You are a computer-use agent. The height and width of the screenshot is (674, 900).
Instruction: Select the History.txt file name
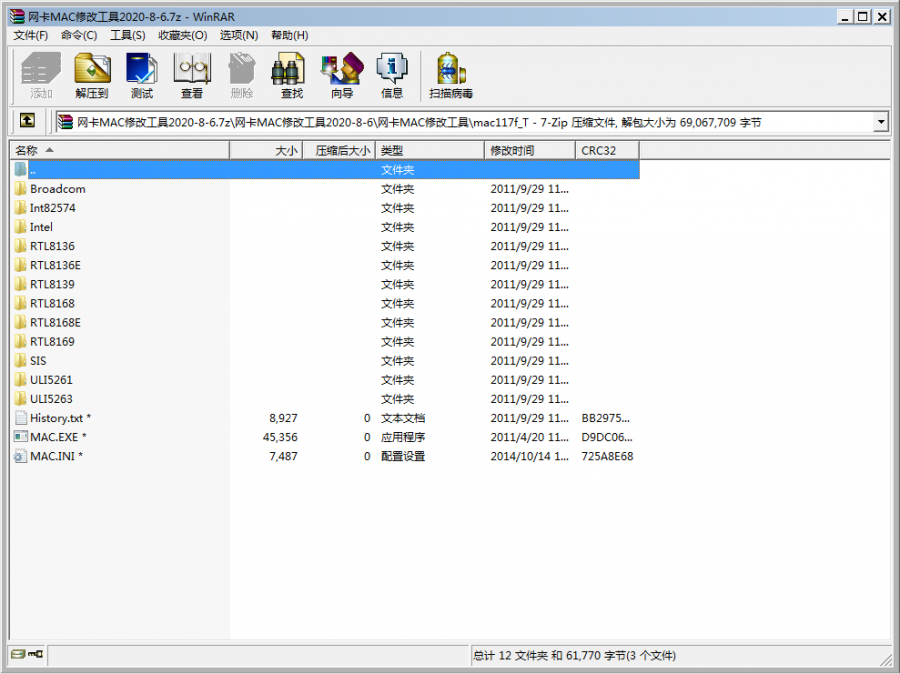coord(60,418)
